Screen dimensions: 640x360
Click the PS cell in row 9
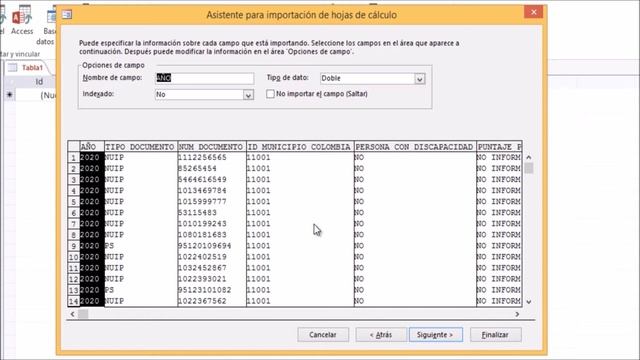[x=140, y=246]
